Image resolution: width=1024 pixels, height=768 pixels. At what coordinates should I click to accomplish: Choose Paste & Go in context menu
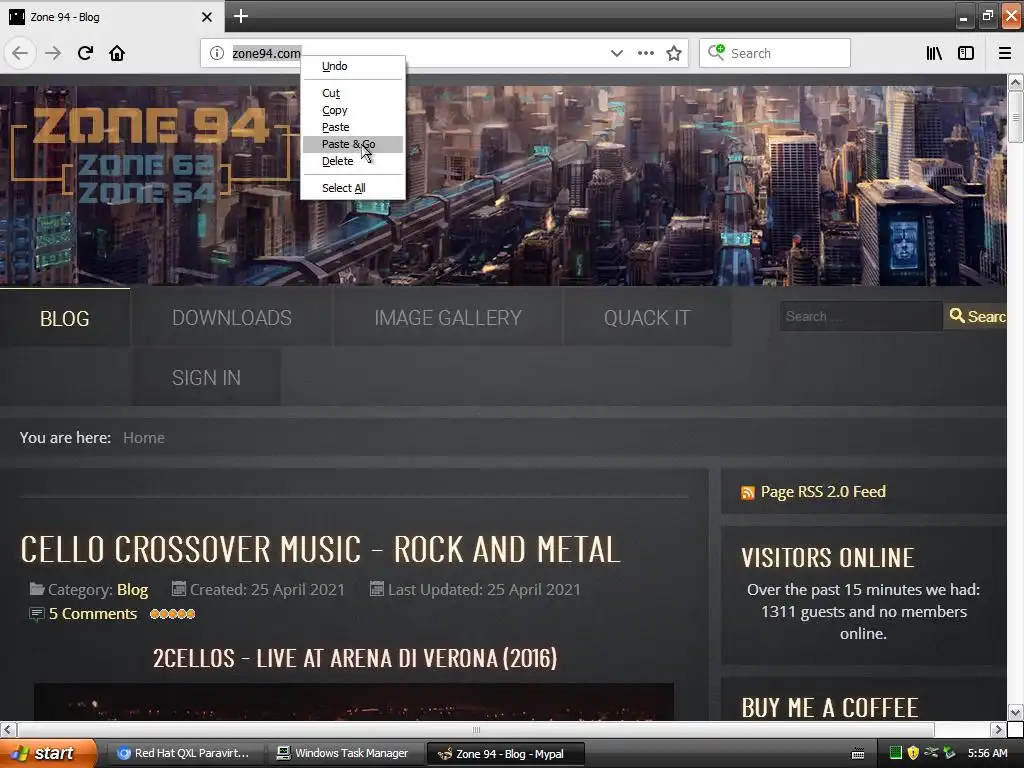point(353,144)
